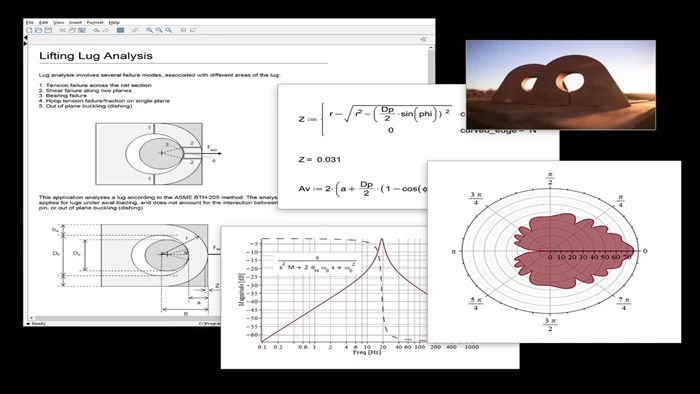Click the Redo arrow icon
700x394 pixels.
tap(106, 30)
